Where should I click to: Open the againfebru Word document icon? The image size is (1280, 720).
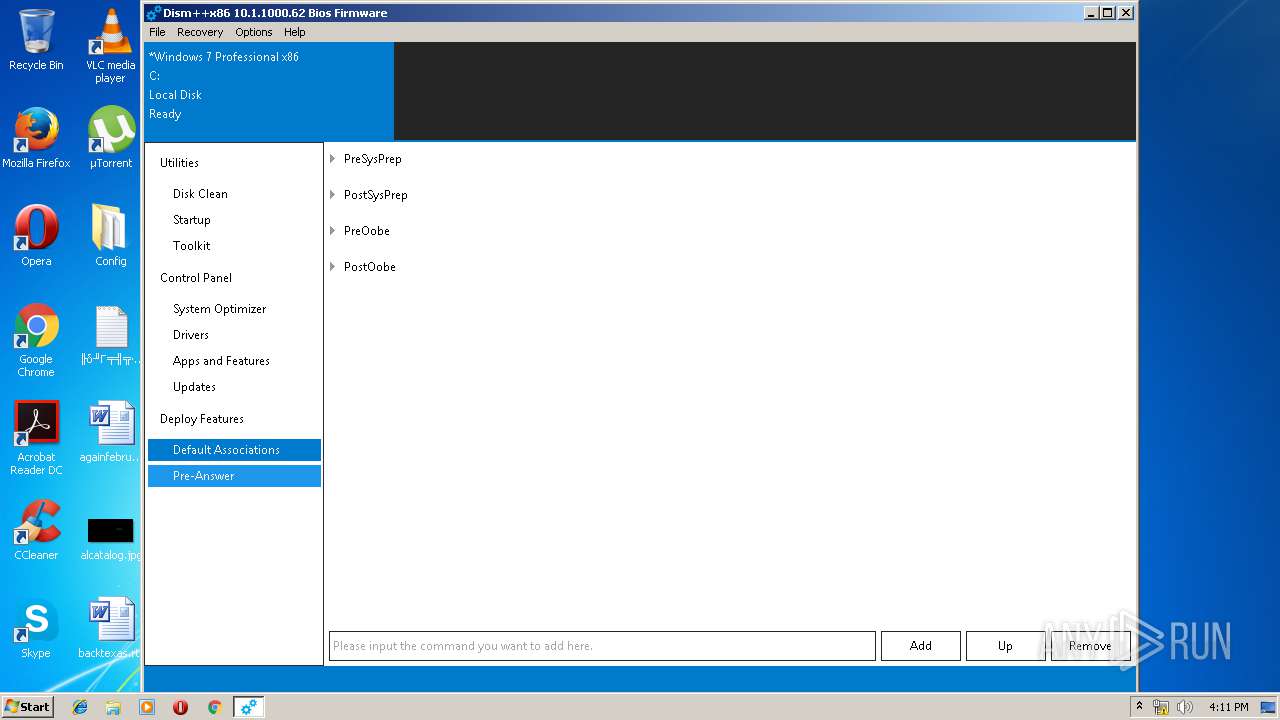pos(110,432)
